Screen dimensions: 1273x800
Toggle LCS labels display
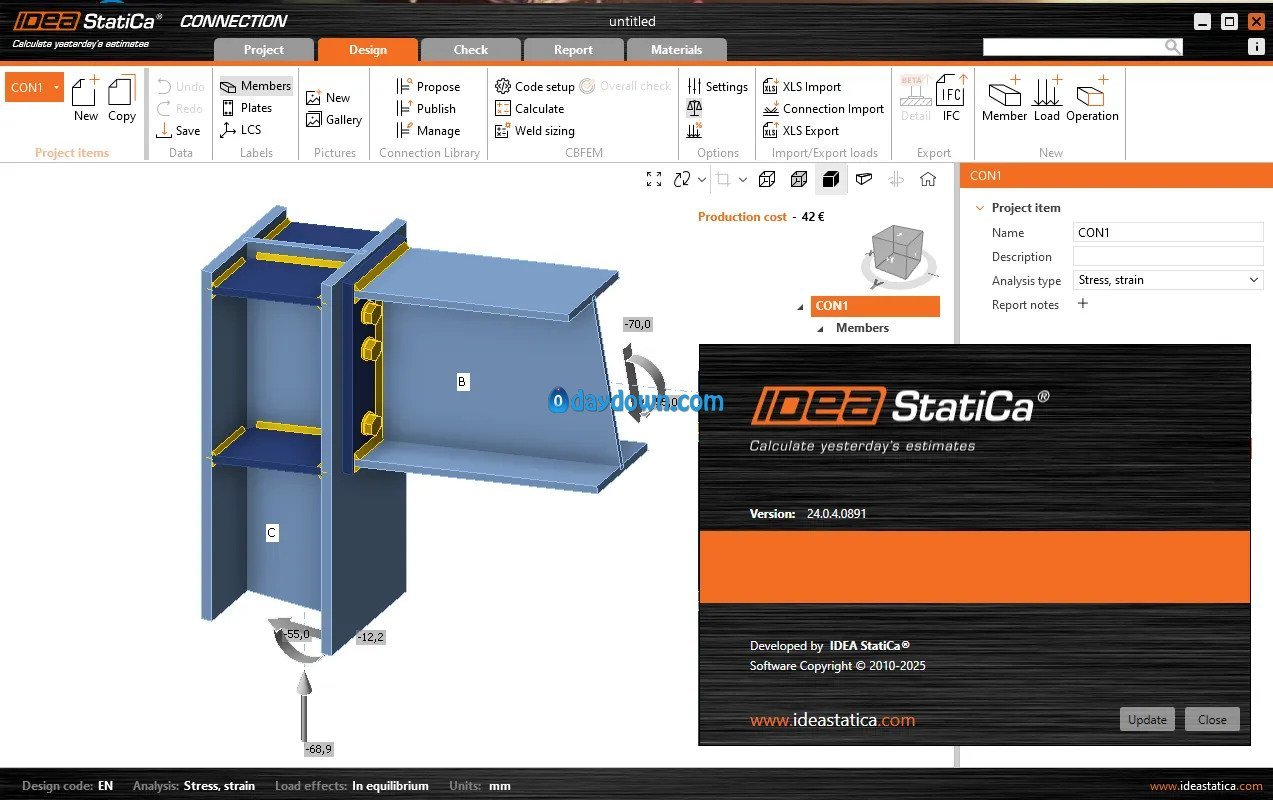pos(241,130)
